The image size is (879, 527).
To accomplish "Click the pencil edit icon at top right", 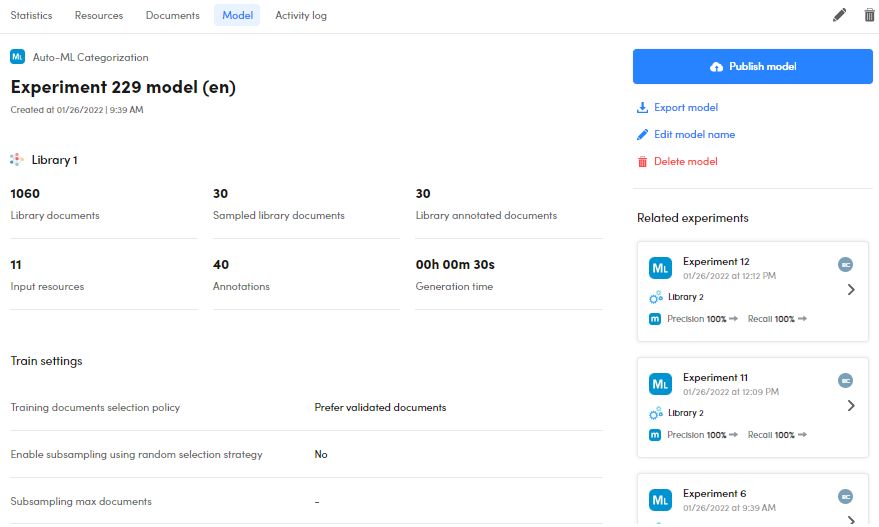I will pos(839,15).
